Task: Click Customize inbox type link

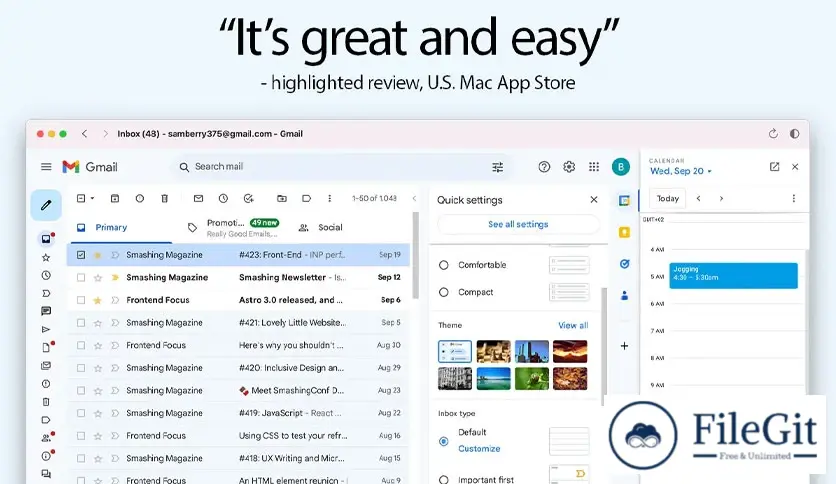Action: click(x=479, y=449)
